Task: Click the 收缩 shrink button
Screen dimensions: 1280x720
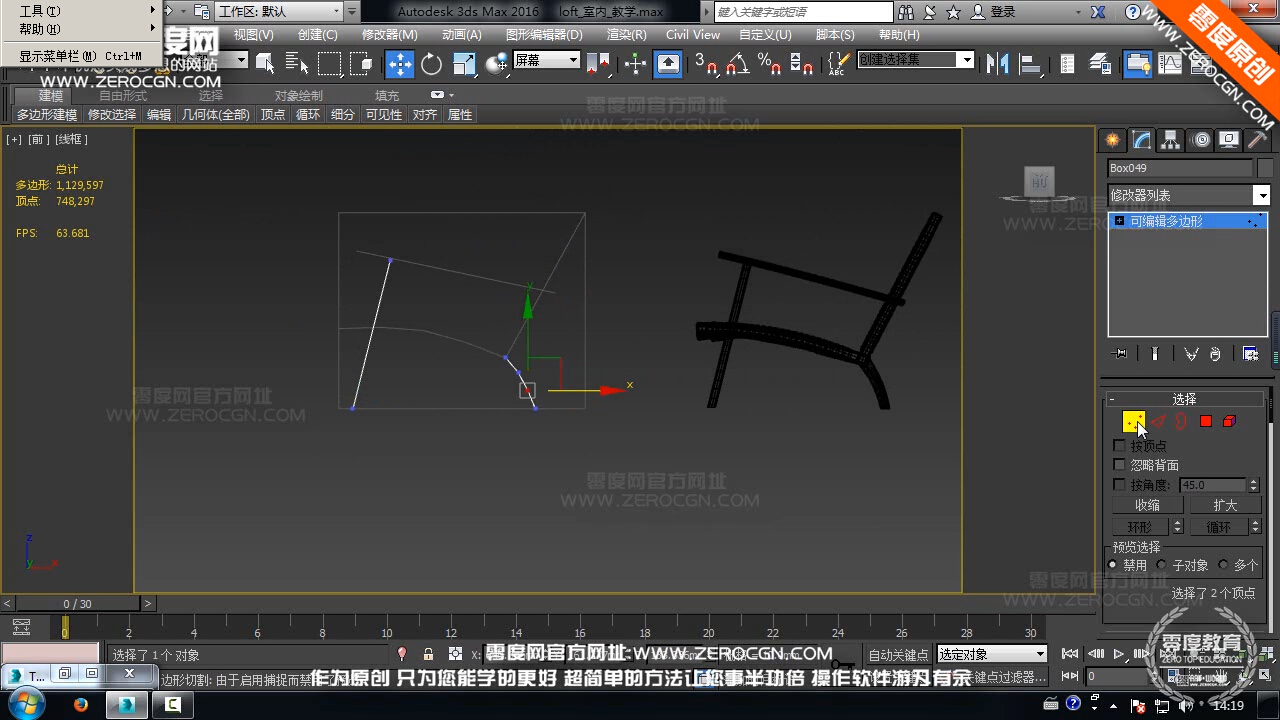Action: (1147, 506)
